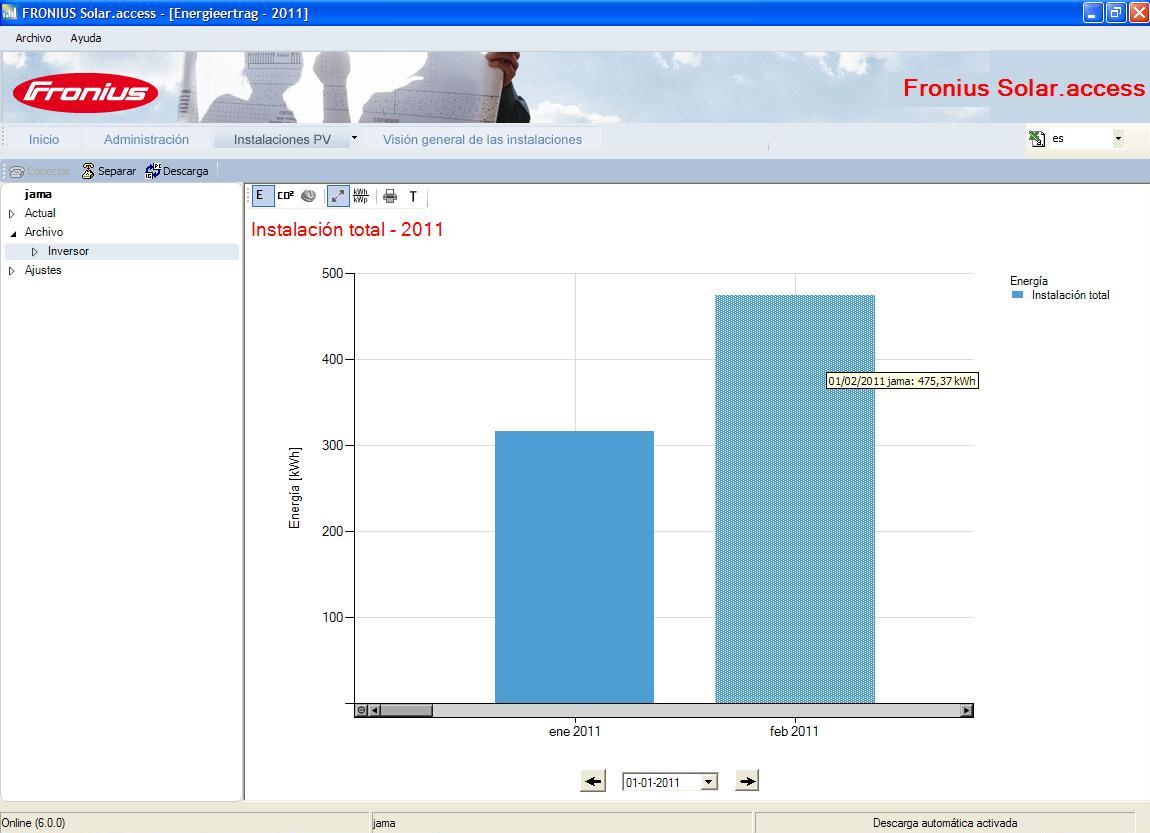
Task: Go to previous period with left arrow
Action: click(593, 781)
